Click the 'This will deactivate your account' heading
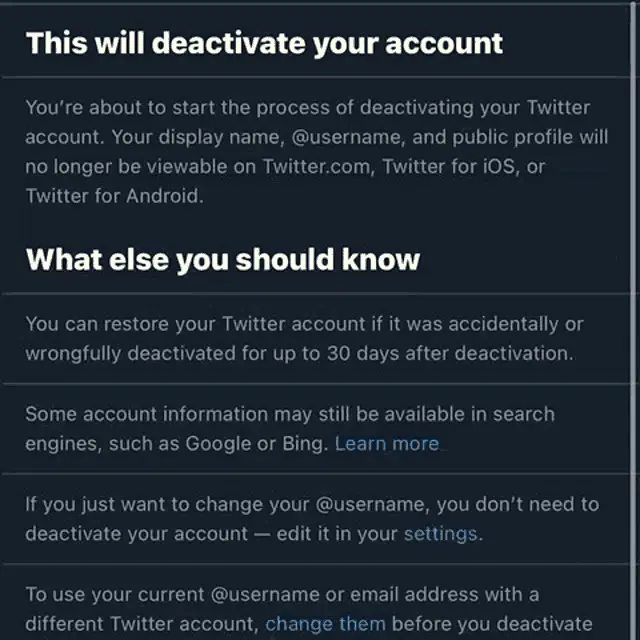This screenshot has width=640, height=640. tap(264, 43)
